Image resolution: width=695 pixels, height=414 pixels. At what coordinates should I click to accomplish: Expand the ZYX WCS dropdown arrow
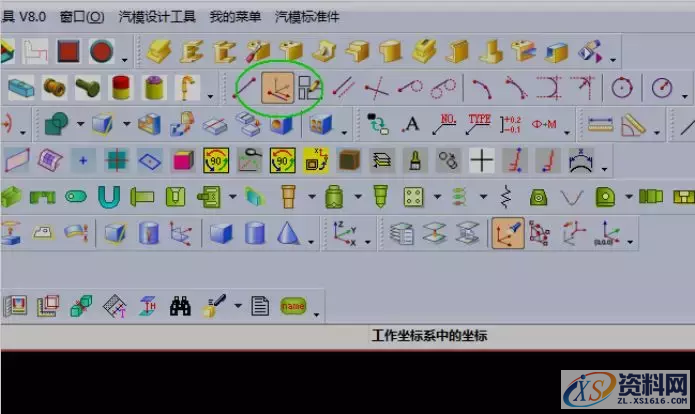368,242
